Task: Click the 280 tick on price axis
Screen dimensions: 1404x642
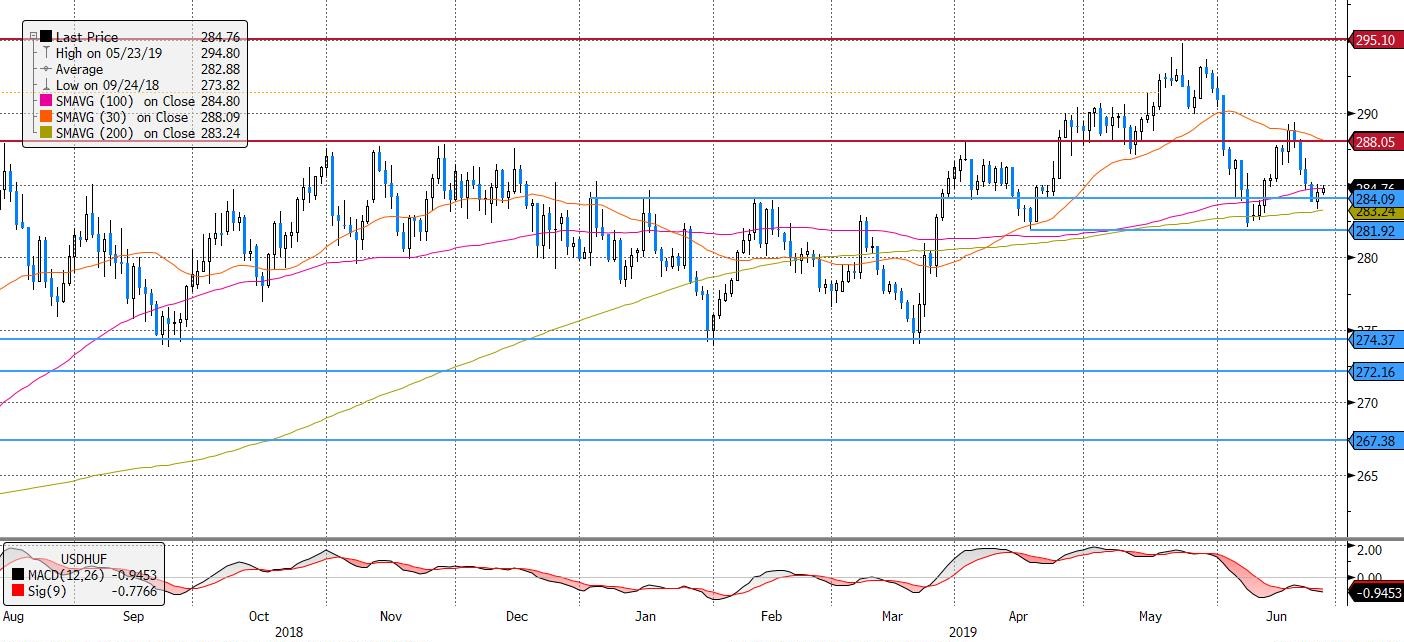Action: 1366,259
